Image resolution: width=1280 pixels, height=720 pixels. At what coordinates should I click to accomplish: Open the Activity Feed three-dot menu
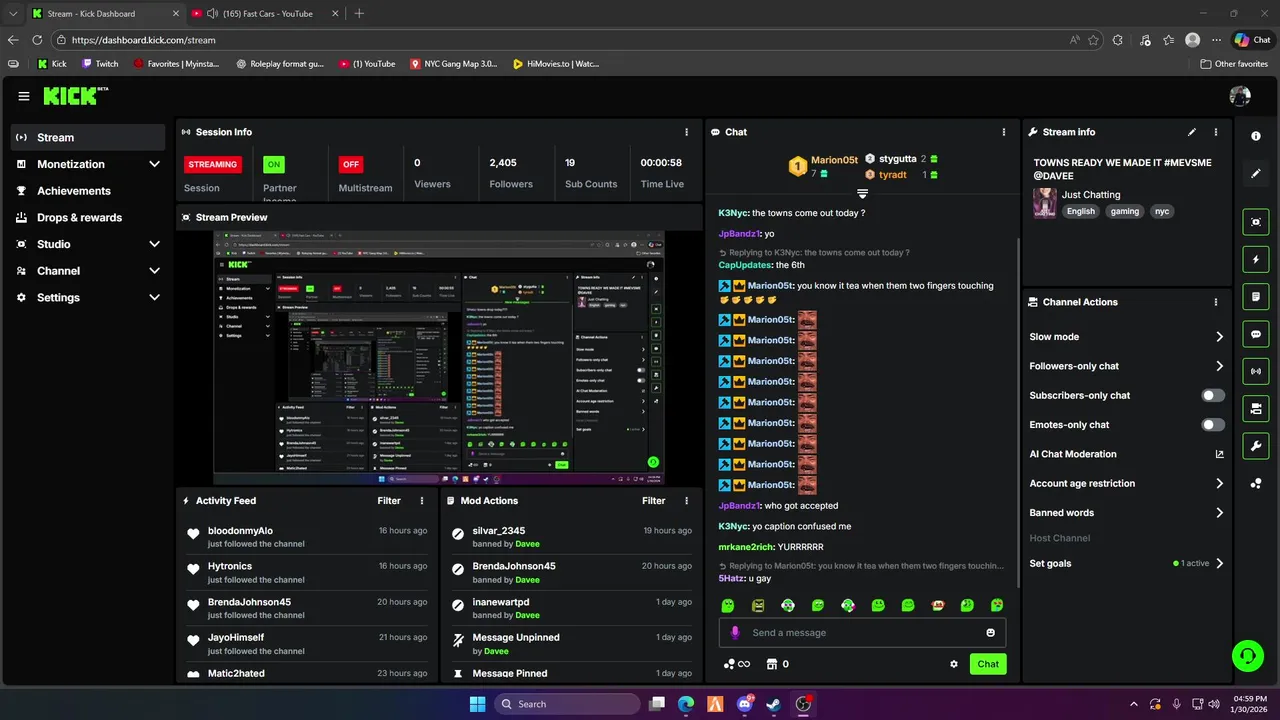[x=422, y=501]
